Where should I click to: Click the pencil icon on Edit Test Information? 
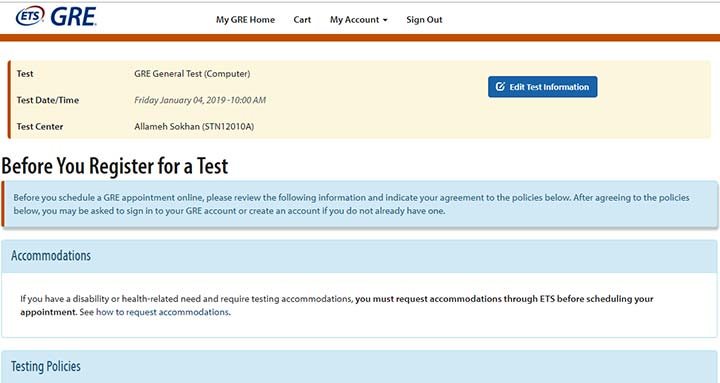tap(501, 87)
